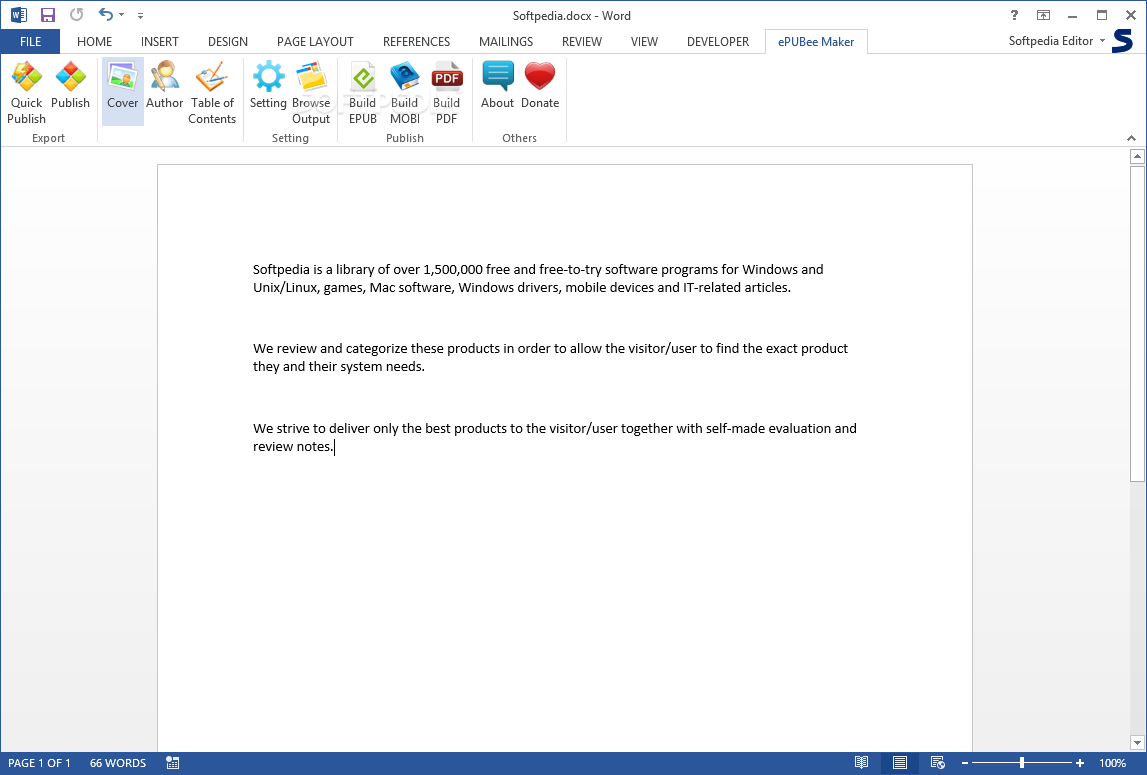Open Word Help question mark
Viewport: 1147px width, 775px height.
pyautogui.click(x=1014, y=15)
